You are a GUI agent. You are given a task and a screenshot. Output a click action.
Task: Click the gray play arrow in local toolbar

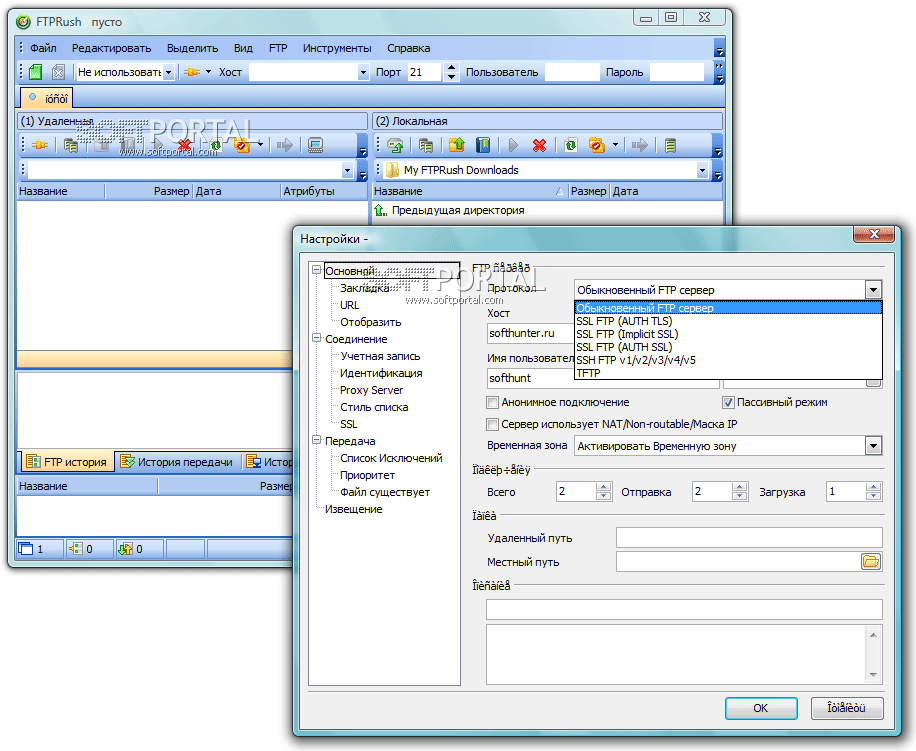[513, 145]
